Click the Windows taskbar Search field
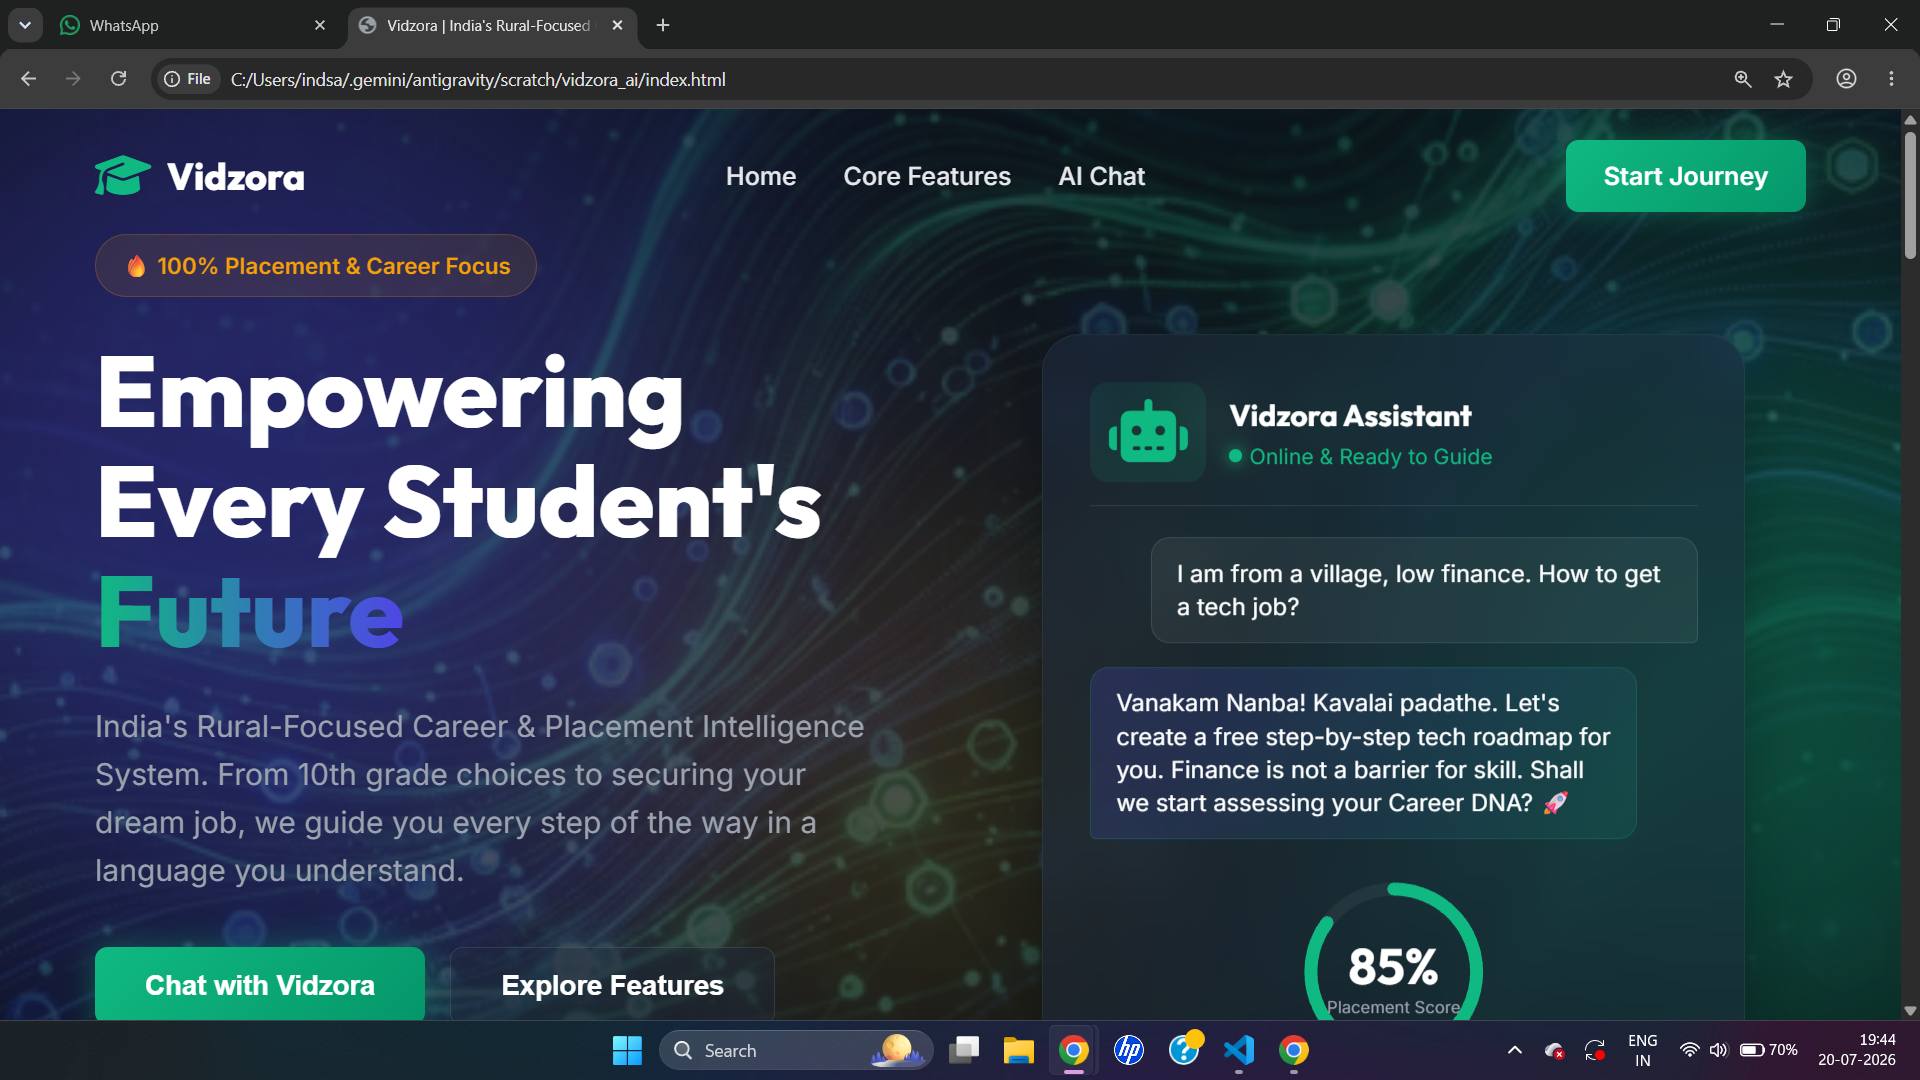The height and width of the screenshot is (1080, 1920). 795,1050
